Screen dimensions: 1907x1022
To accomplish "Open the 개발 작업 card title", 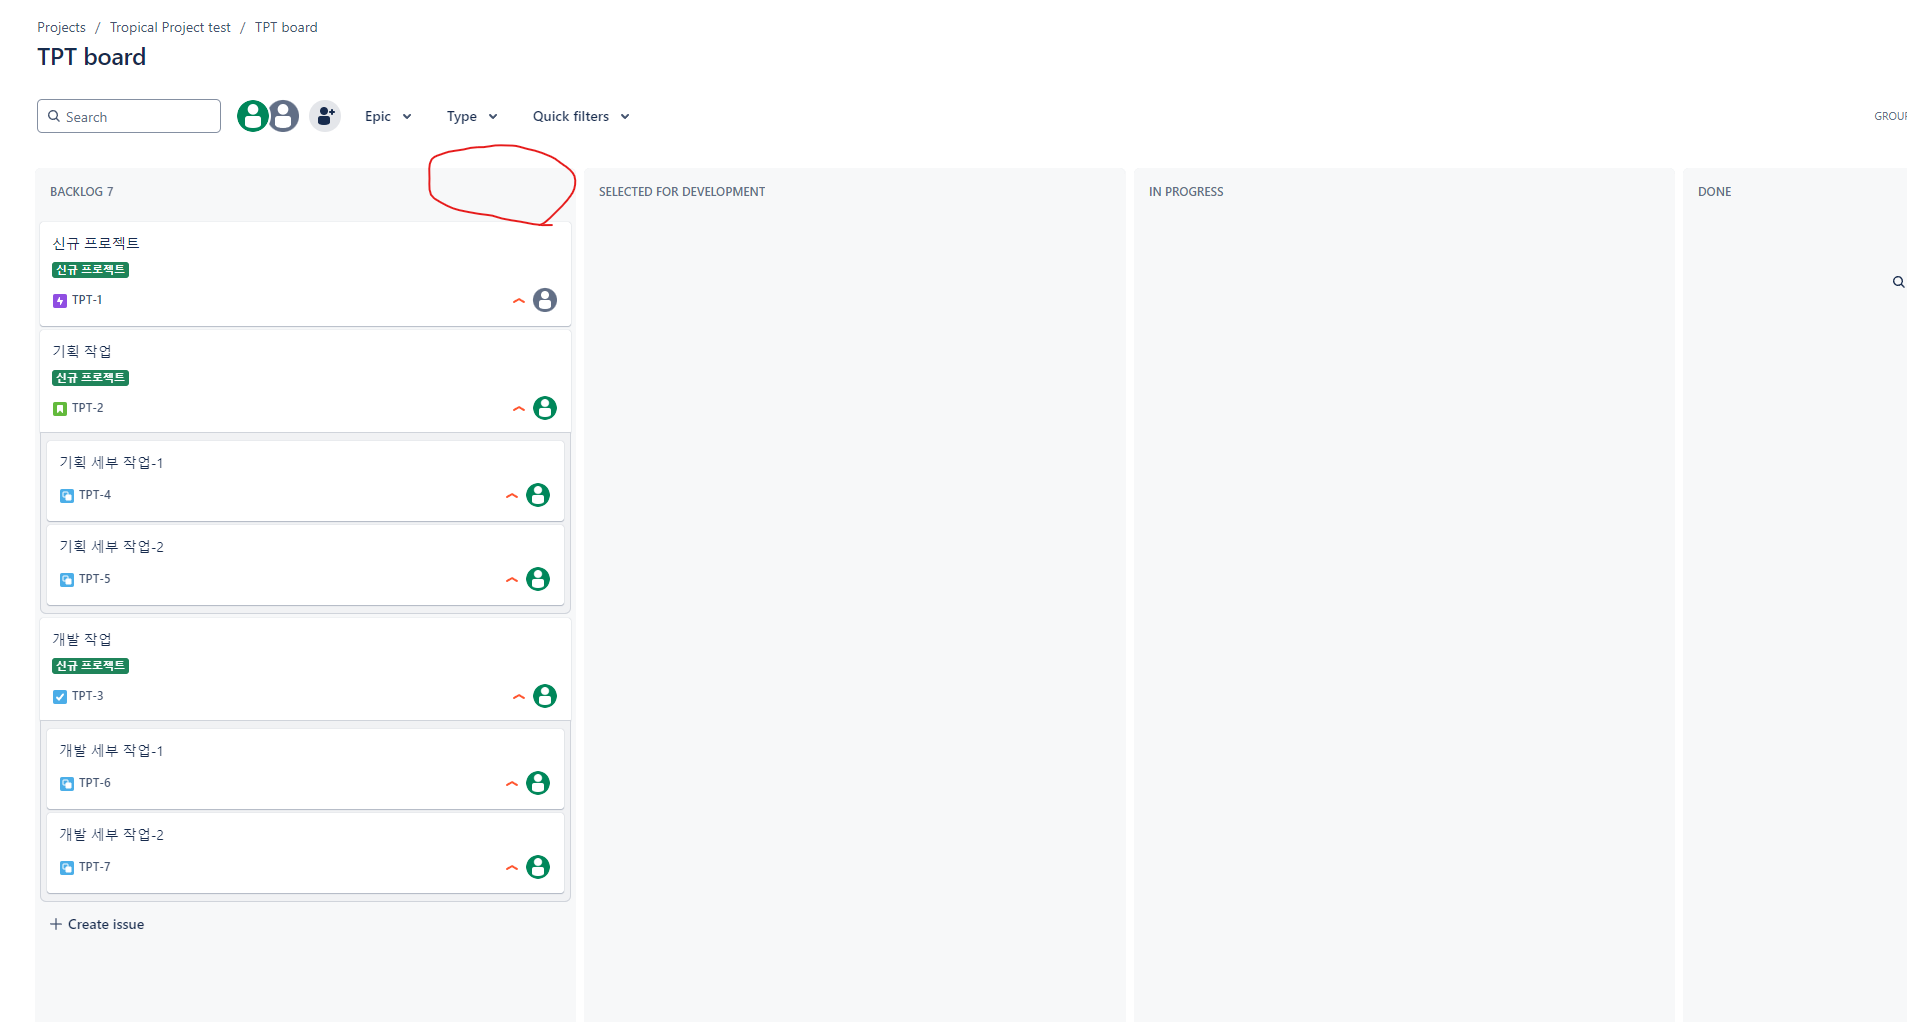I will (x=82, y=639).
